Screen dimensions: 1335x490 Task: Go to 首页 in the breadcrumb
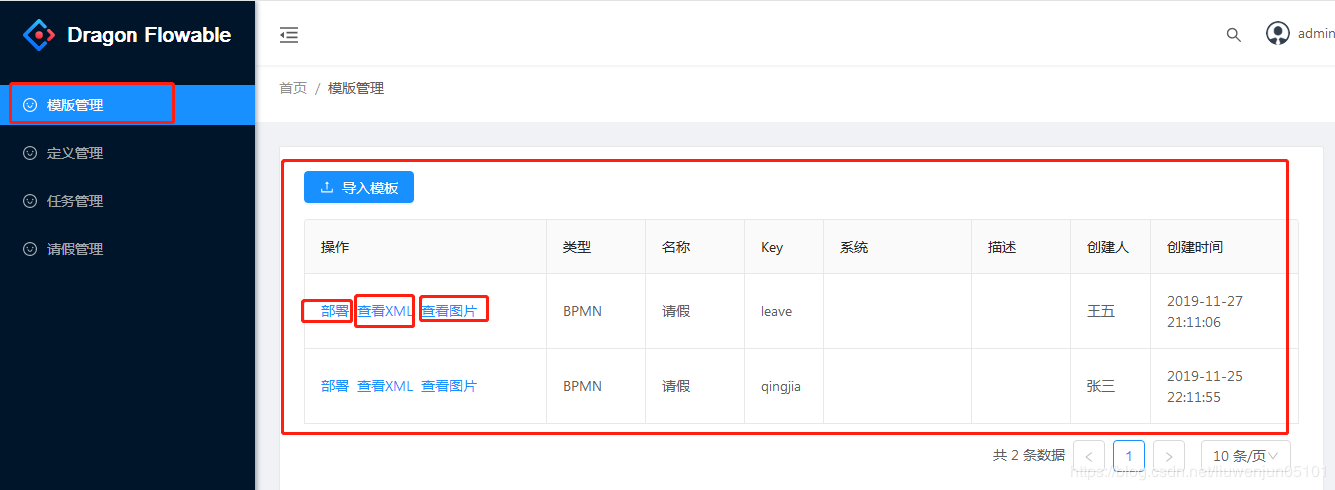(293, 88)
